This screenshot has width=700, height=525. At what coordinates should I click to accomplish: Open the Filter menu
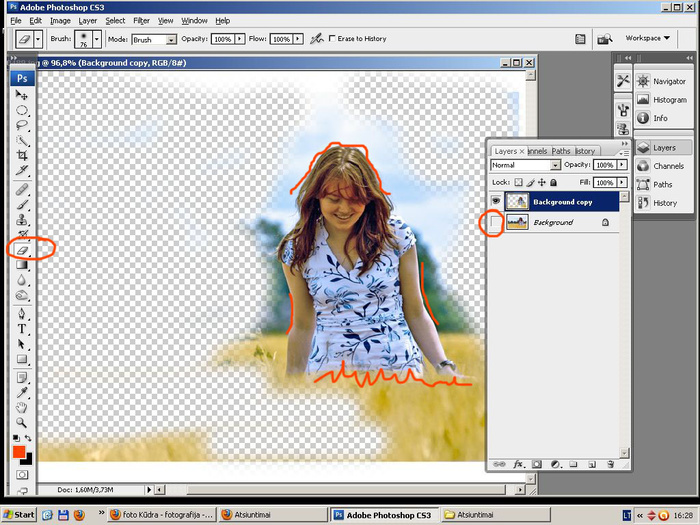[x=141, y=20]
